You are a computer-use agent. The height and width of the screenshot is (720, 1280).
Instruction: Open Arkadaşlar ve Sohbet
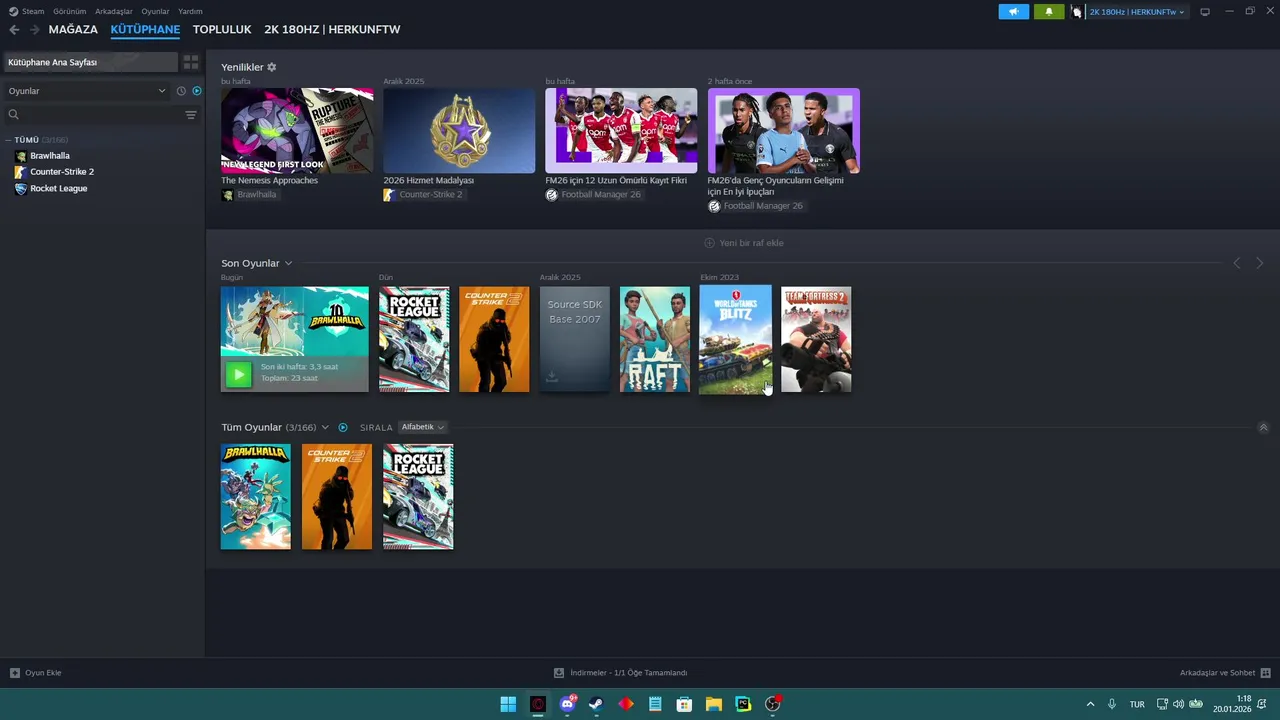pos(1225,673)
